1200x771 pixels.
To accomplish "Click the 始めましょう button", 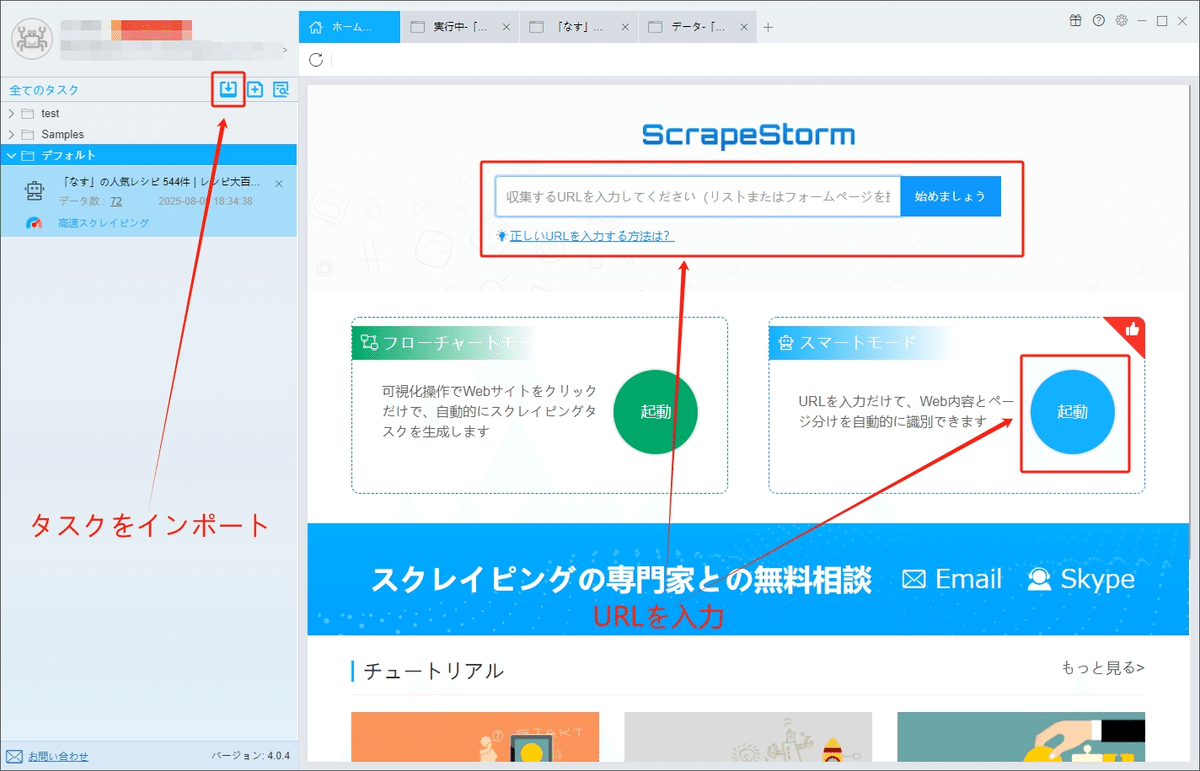I will [950, 196].
